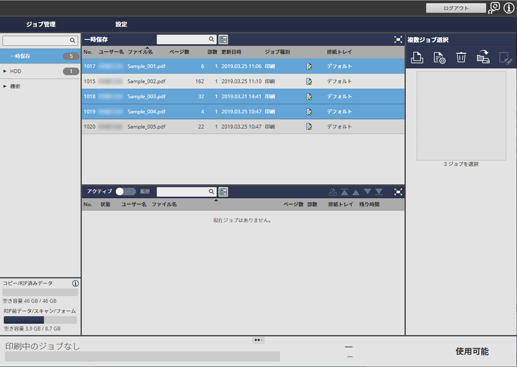Open the ジョブ管理 tab
This screenshot has height=367, width=517.
pos(41,24)
